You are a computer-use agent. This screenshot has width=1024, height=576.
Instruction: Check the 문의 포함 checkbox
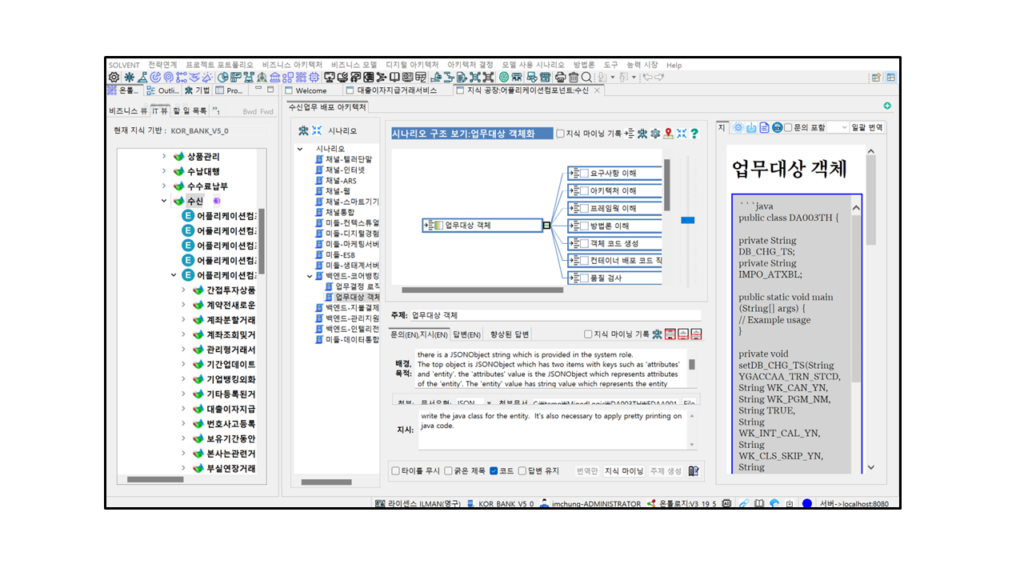(x=788, y=128)
